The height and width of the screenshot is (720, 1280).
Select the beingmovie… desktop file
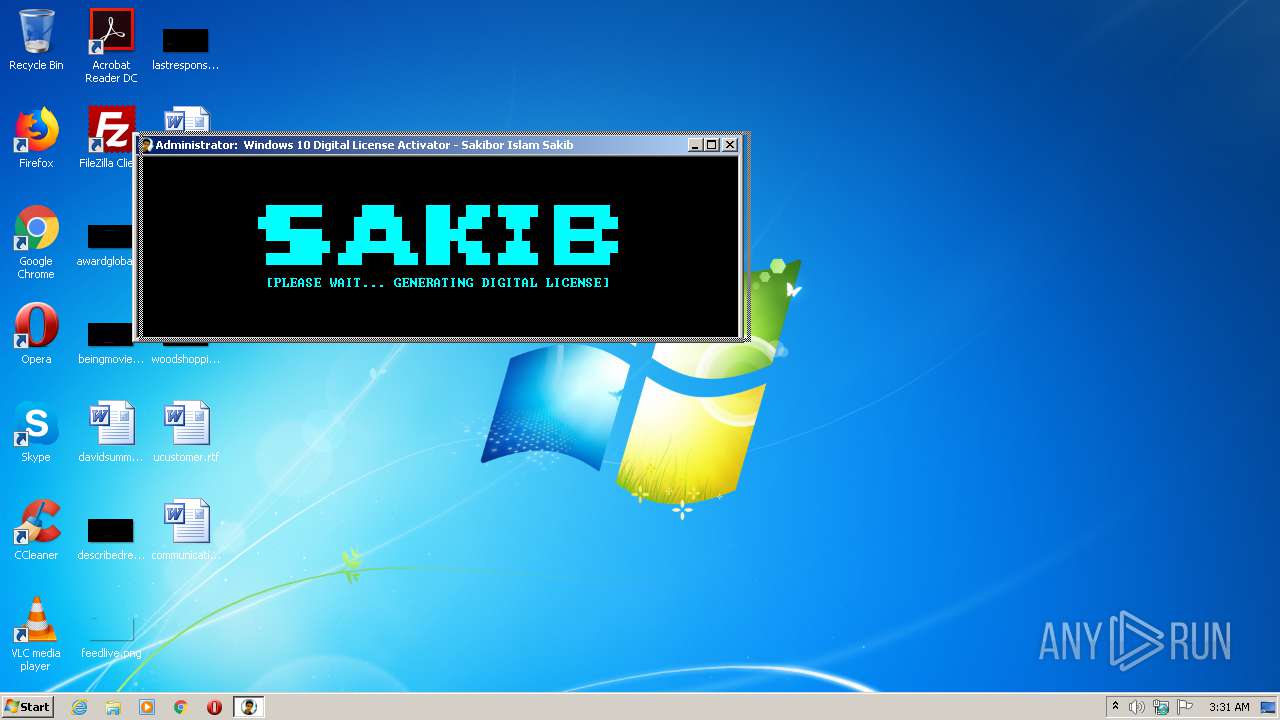point(110,344)
